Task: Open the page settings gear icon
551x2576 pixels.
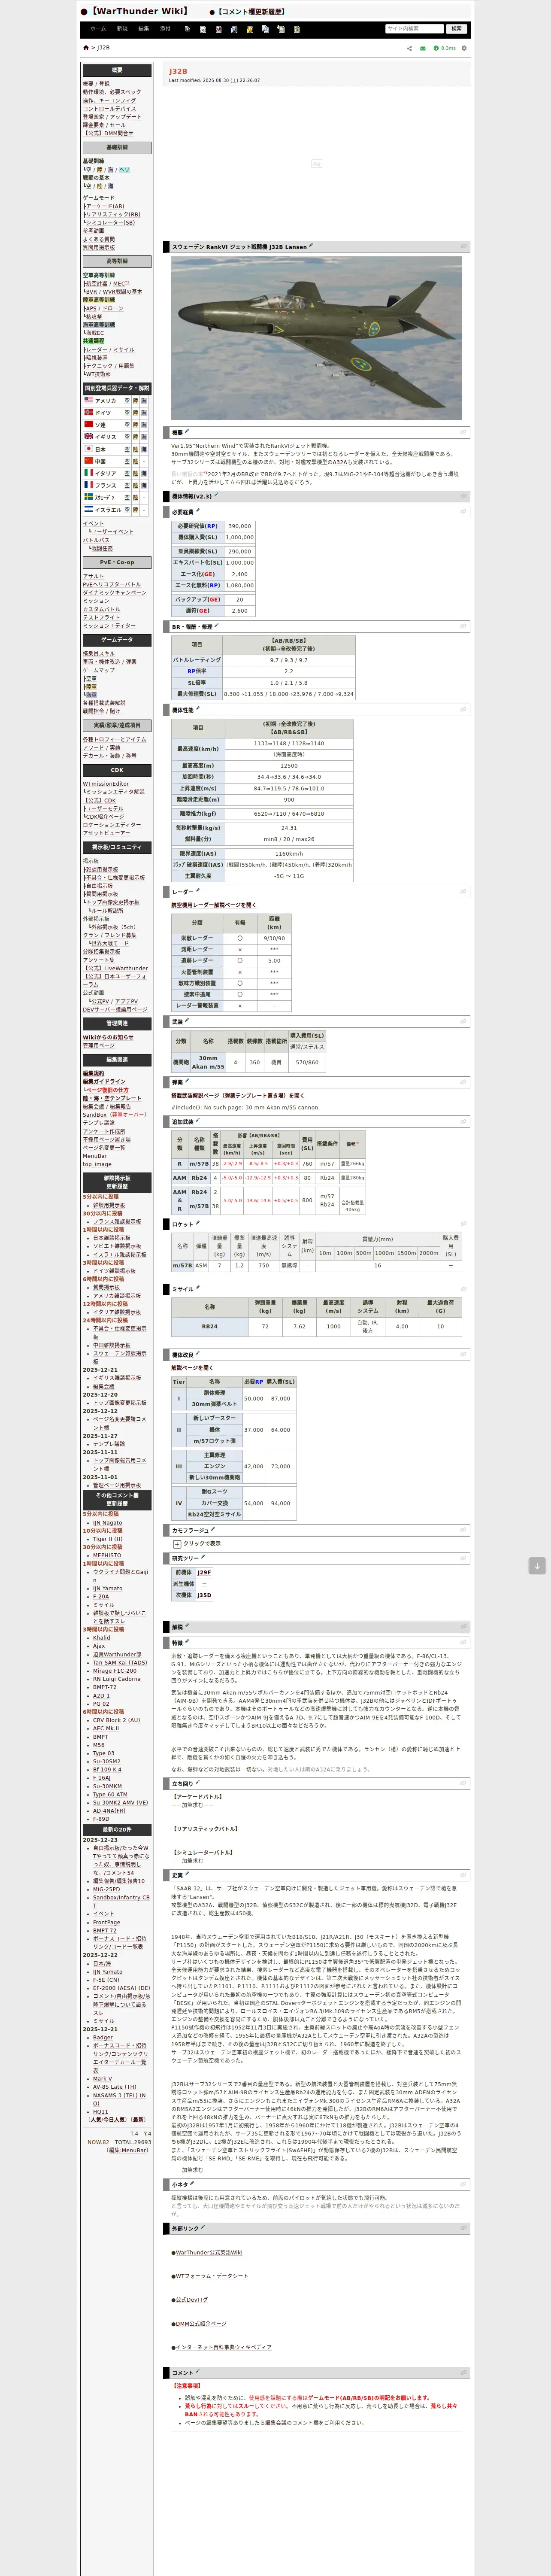Action: click(x=464, y=48)
